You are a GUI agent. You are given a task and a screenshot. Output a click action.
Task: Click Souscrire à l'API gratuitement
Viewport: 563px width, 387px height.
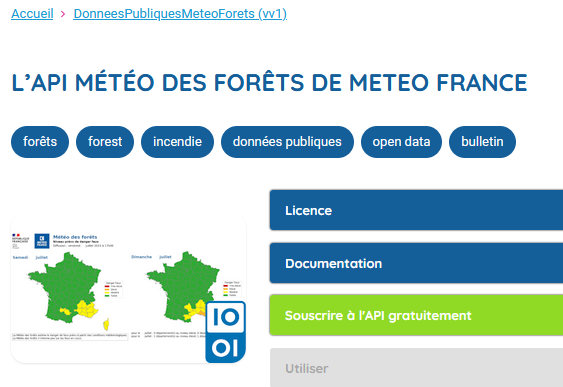pos(416,315)
